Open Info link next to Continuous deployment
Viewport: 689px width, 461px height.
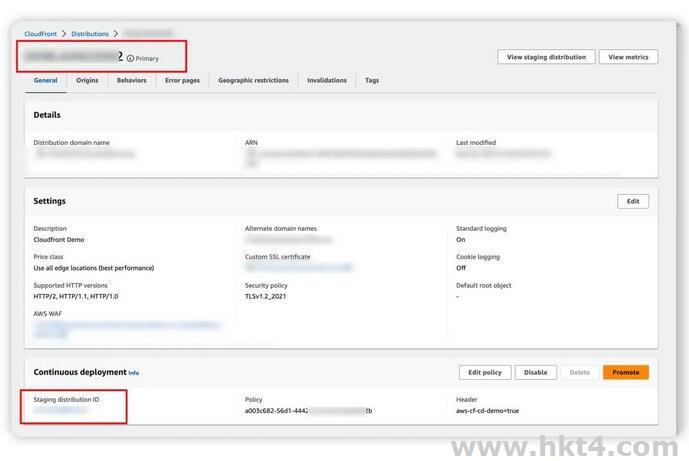pos(134,373)
